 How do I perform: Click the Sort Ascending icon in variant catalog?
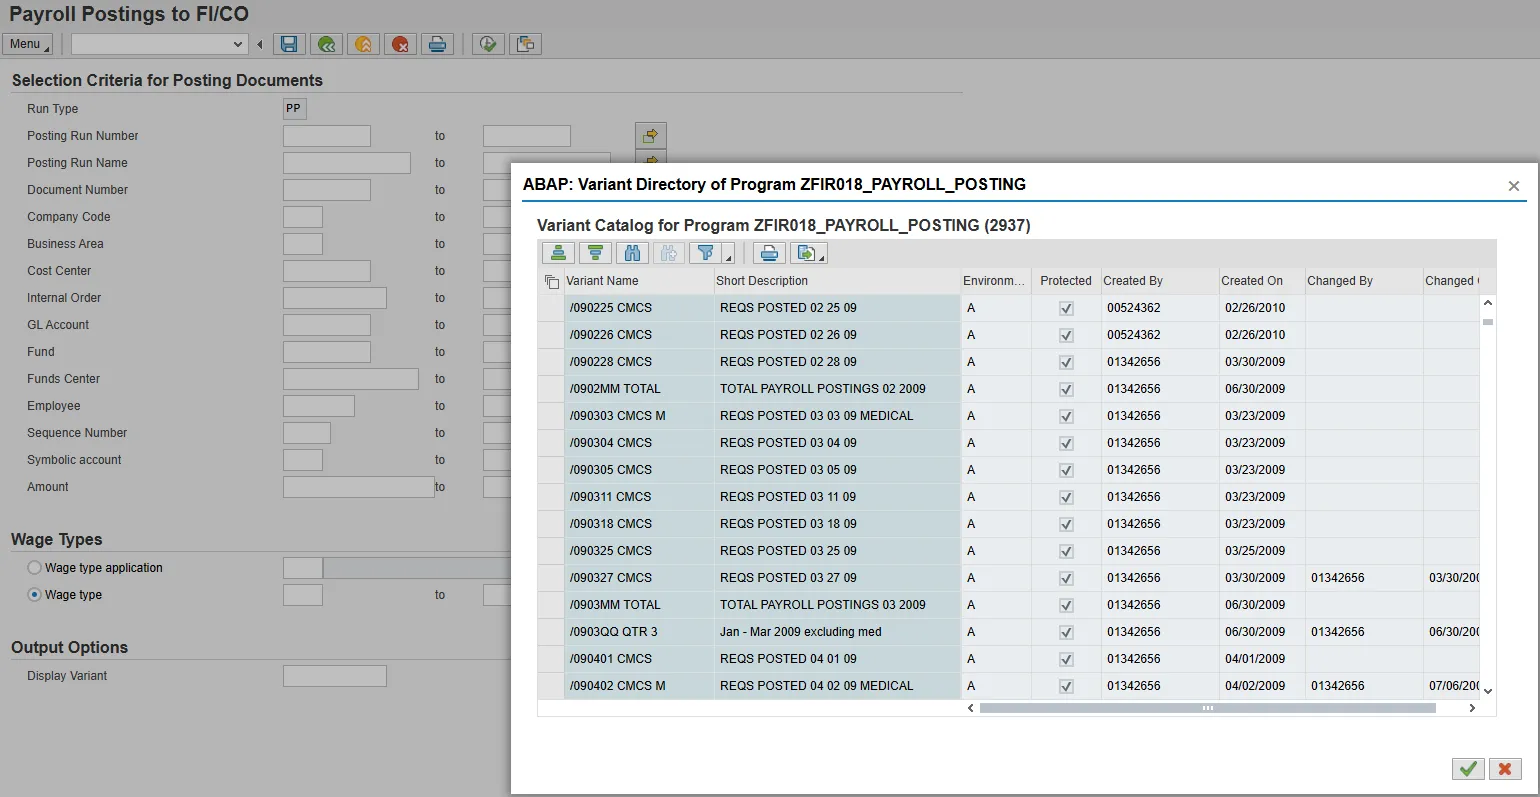click(x=558, y=253)
